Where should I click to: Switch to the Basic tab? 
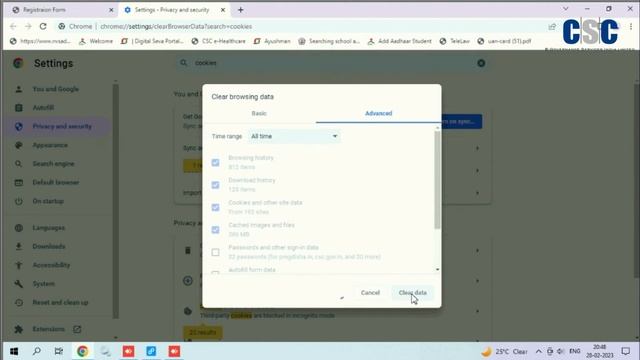(259, 113)
